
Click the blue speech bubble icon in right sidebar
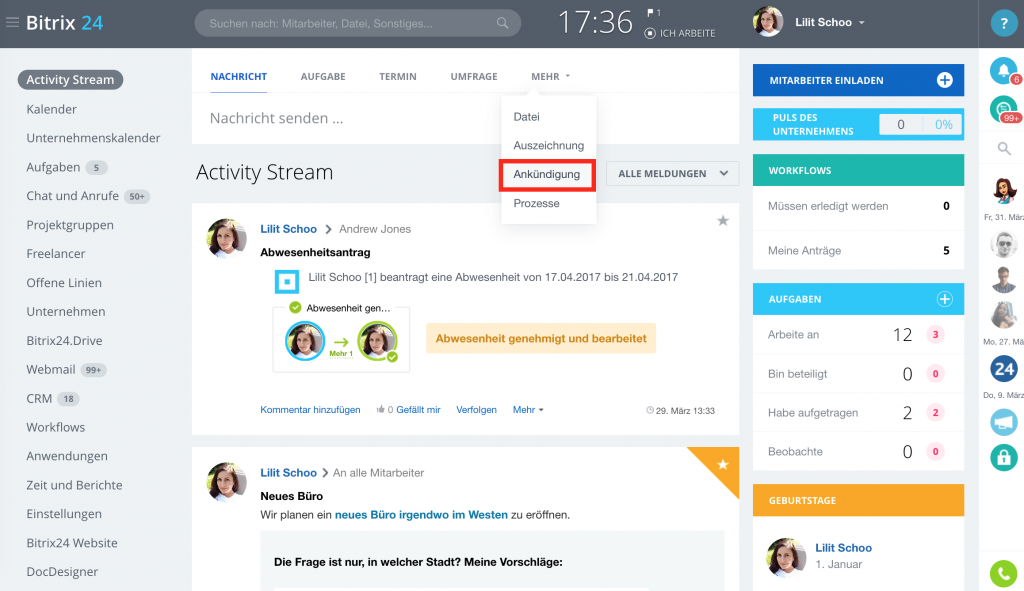pos(1004,421)
